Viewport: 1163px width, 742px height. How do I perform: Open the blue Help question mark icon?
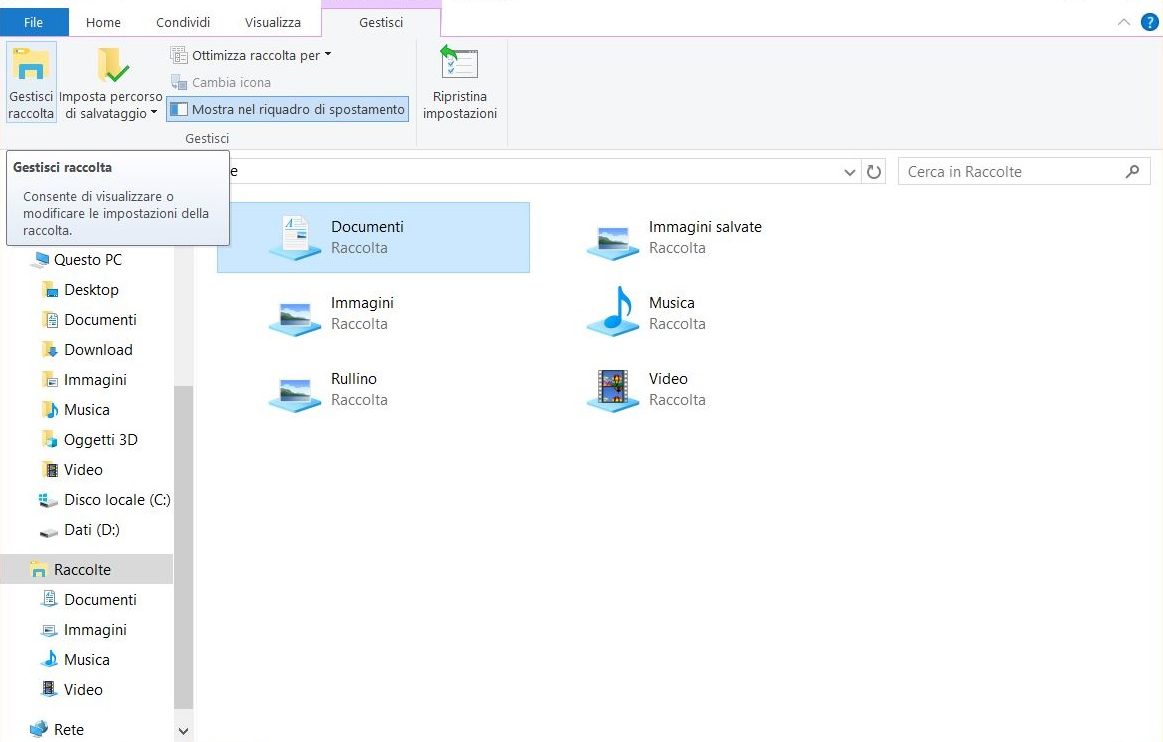(1149, 22)
